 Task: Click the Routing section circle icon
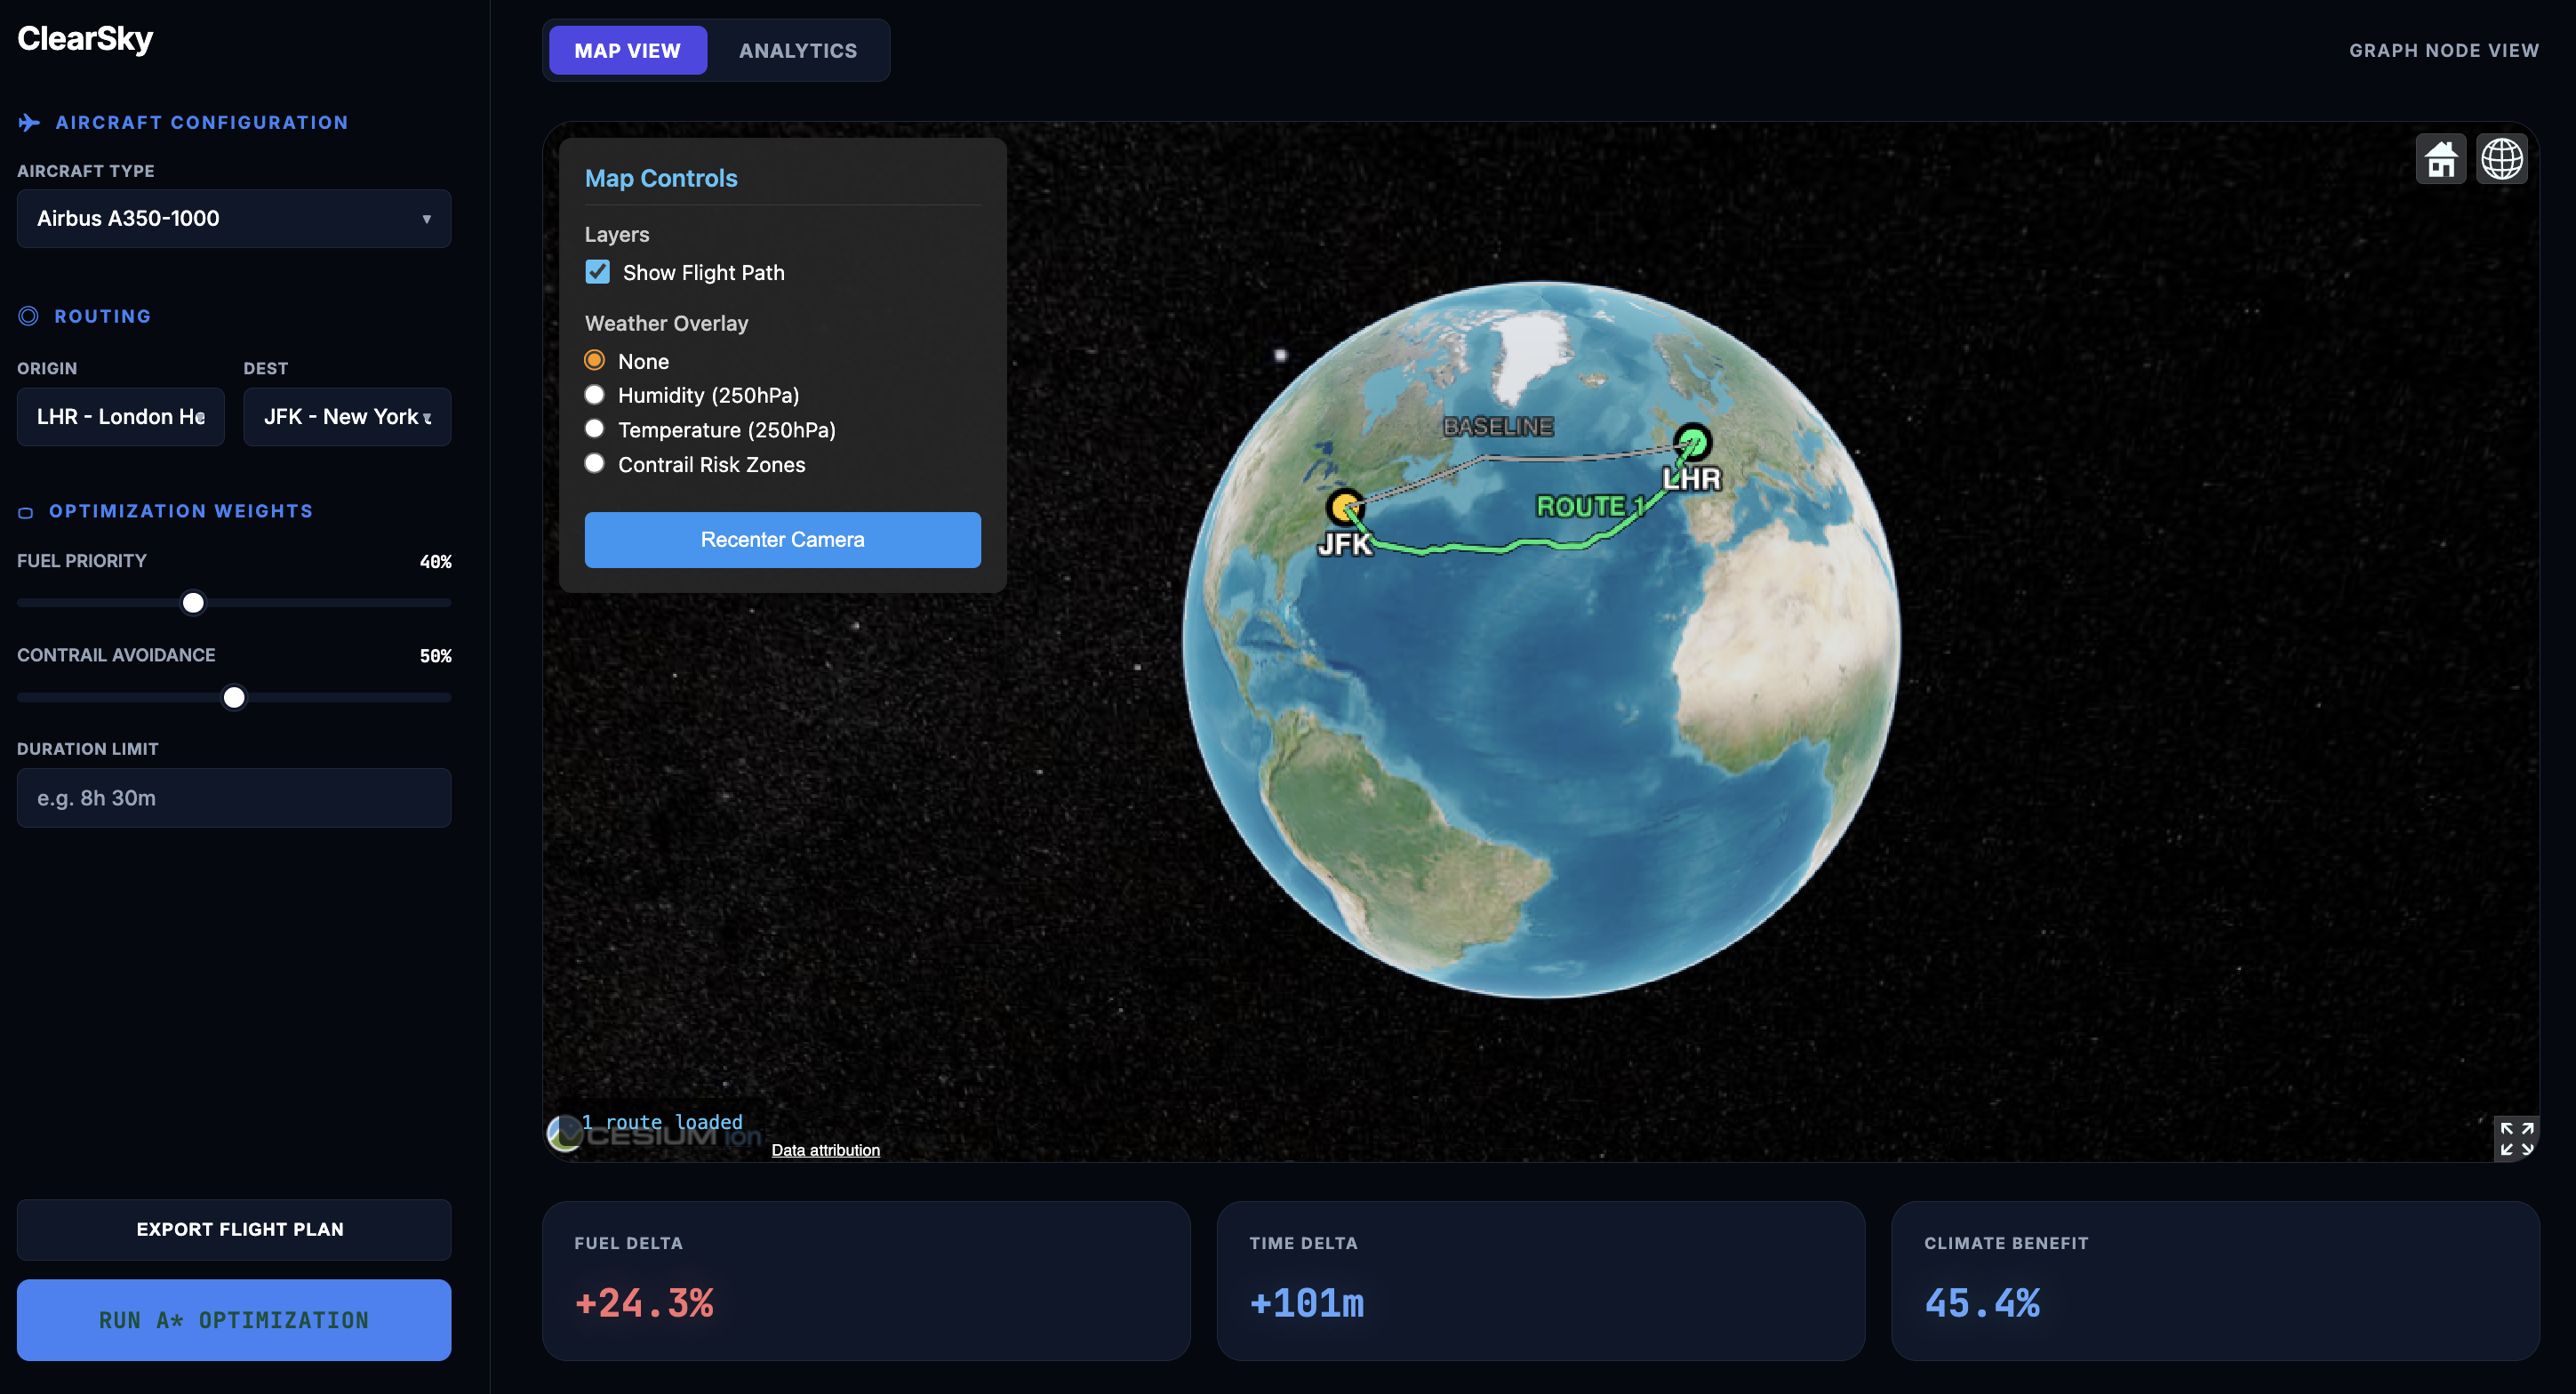tap(28, 316)
